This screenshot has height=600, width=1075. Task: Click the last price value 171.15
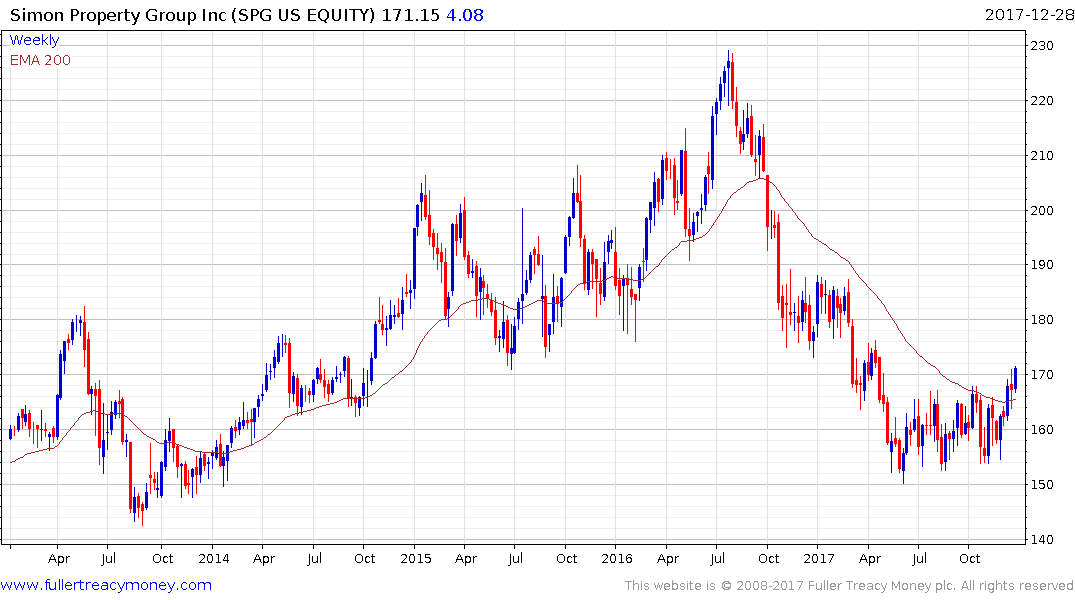click(410, 15)
